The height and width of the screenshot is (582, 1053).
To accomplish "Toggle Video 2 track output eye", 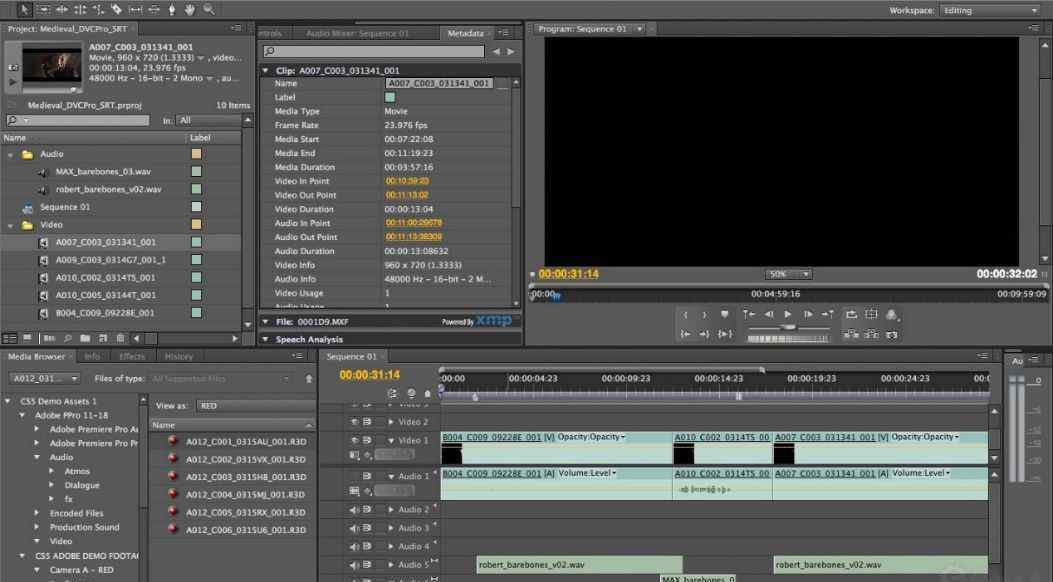I will click(x=355, y=422).
